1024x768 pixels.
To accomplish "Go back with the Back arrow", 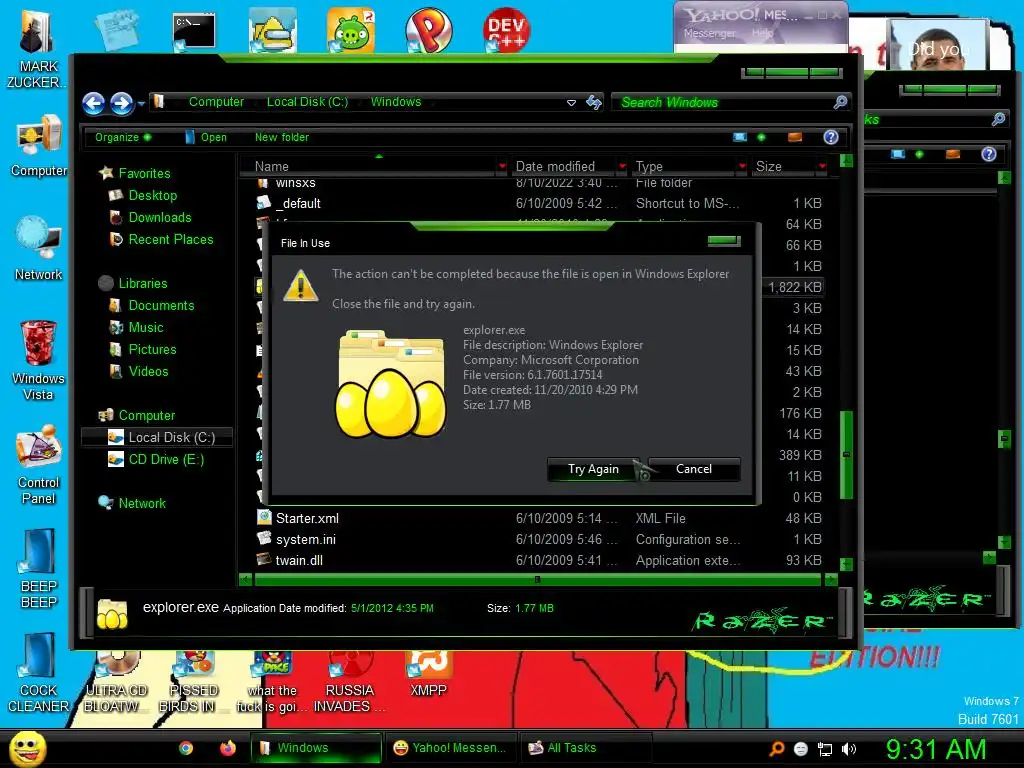I will pyautogui.click(x=93, y=103).
